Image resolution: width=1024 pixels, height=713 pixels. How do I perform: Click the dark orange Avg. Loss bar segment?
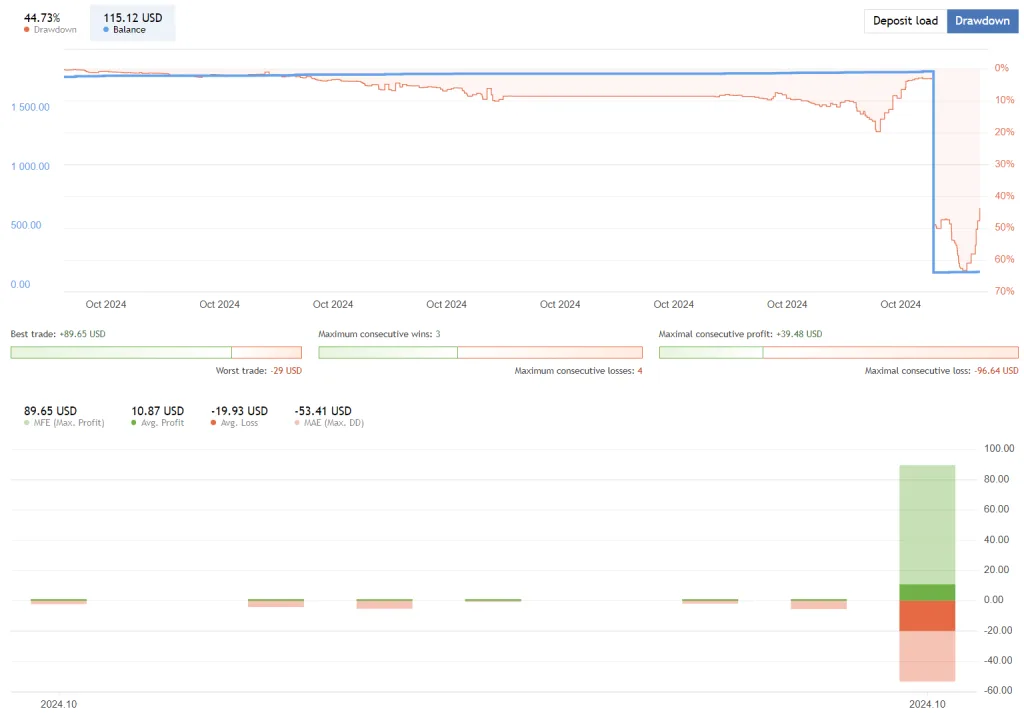point(927,615)
